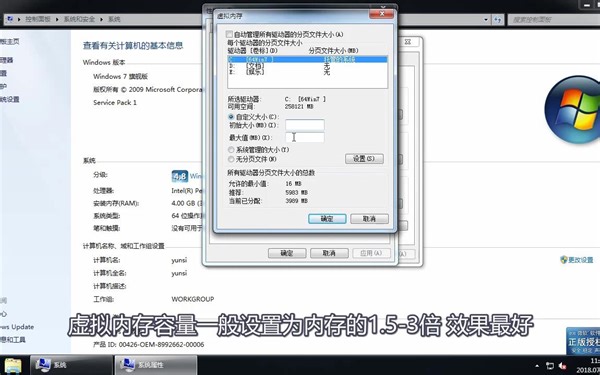The width and height of the screenshot is (600, 375).
Task: Click initial size (MB) input field
Action: coord(305,125)
